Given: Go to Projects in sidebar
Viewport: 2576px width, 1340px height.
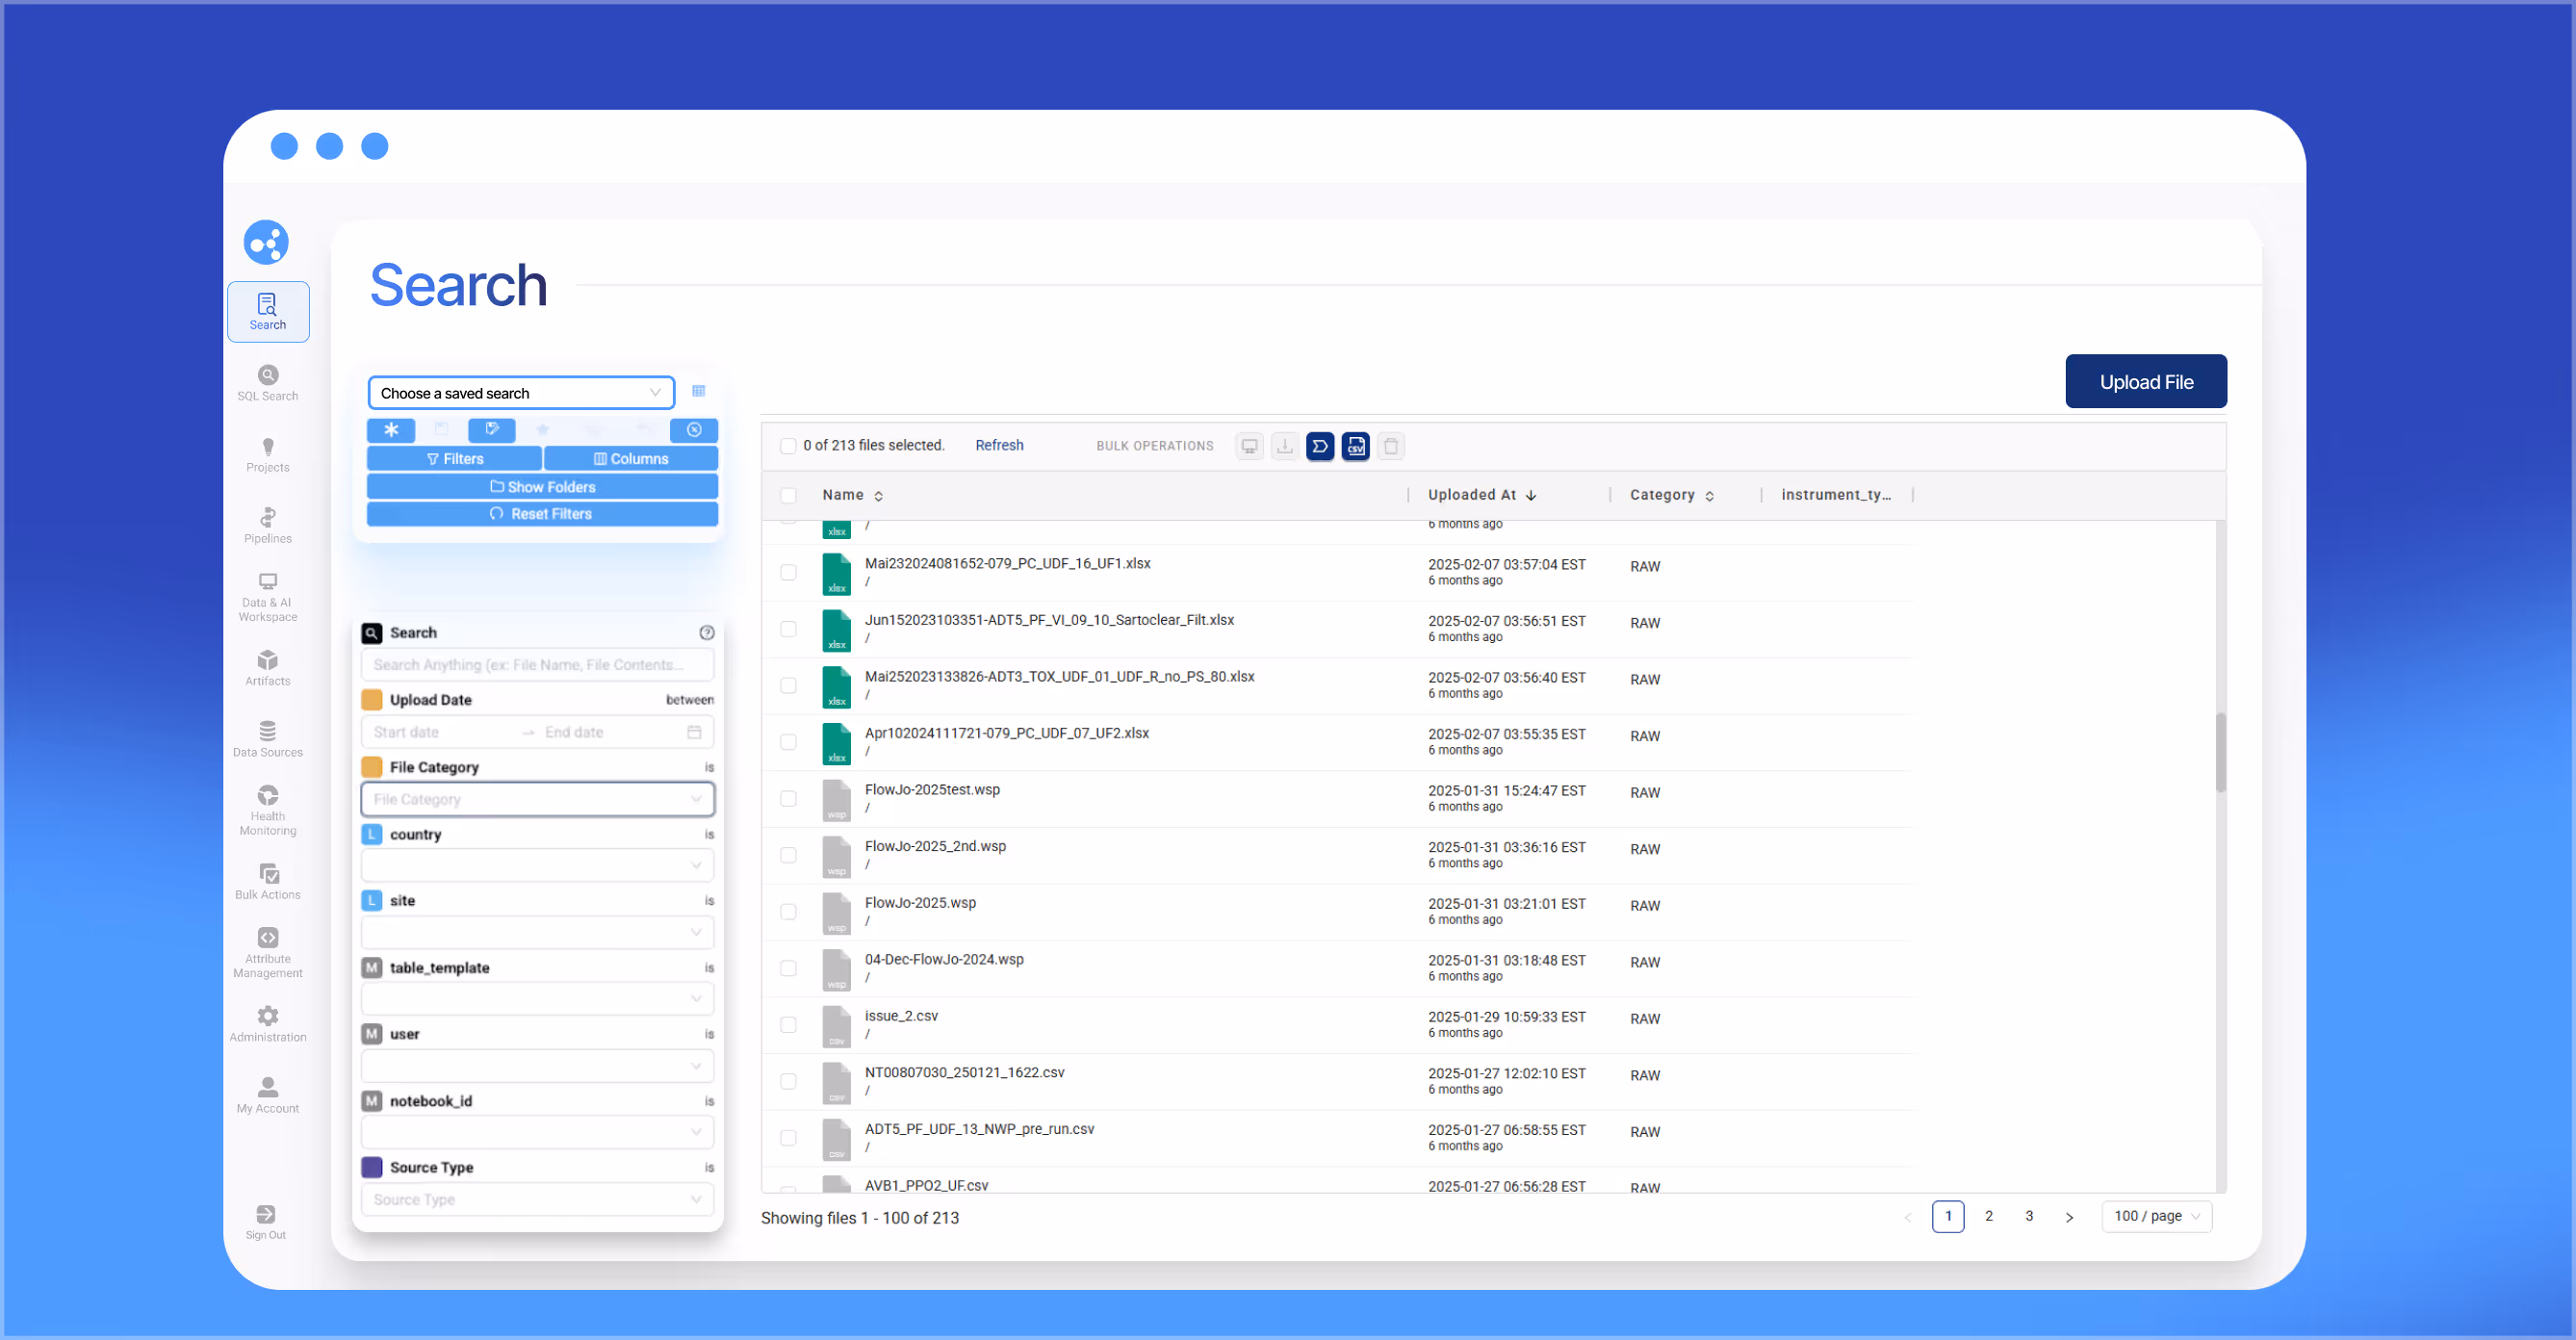Looking at the screenshot, I should [267, 455].
